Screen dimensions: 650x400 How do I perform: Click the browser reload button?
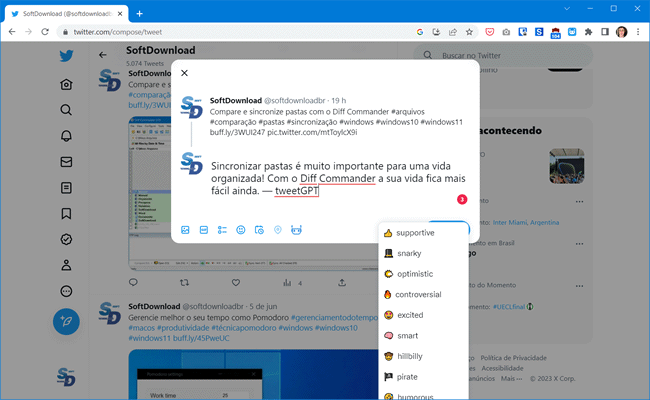coord(45,32)
